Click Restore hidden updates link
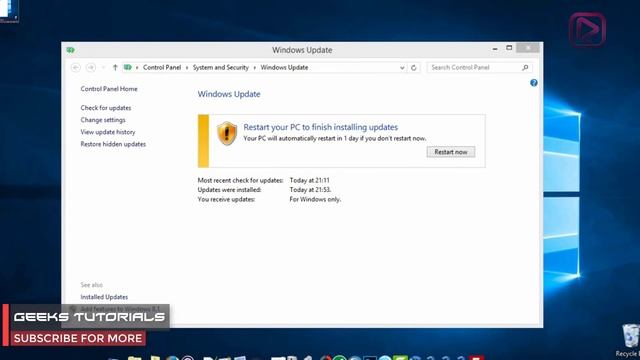 coord(113,144)
